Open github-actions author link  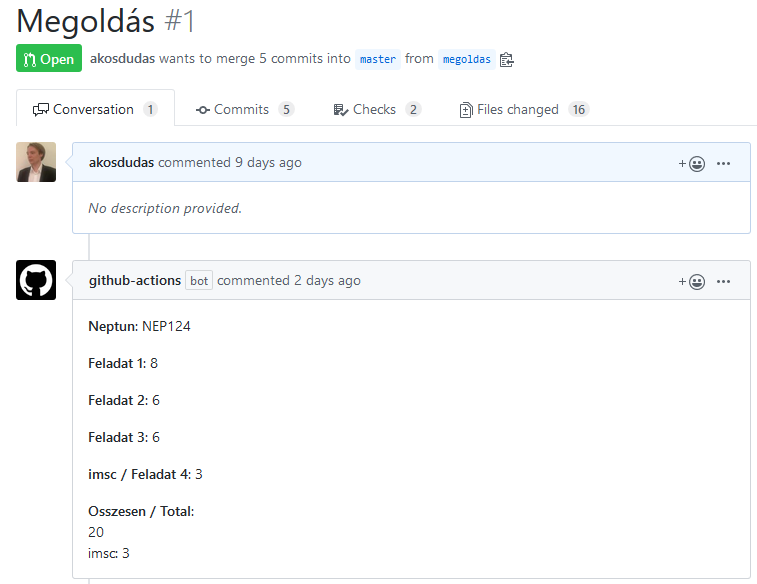(x=135, y=281)
